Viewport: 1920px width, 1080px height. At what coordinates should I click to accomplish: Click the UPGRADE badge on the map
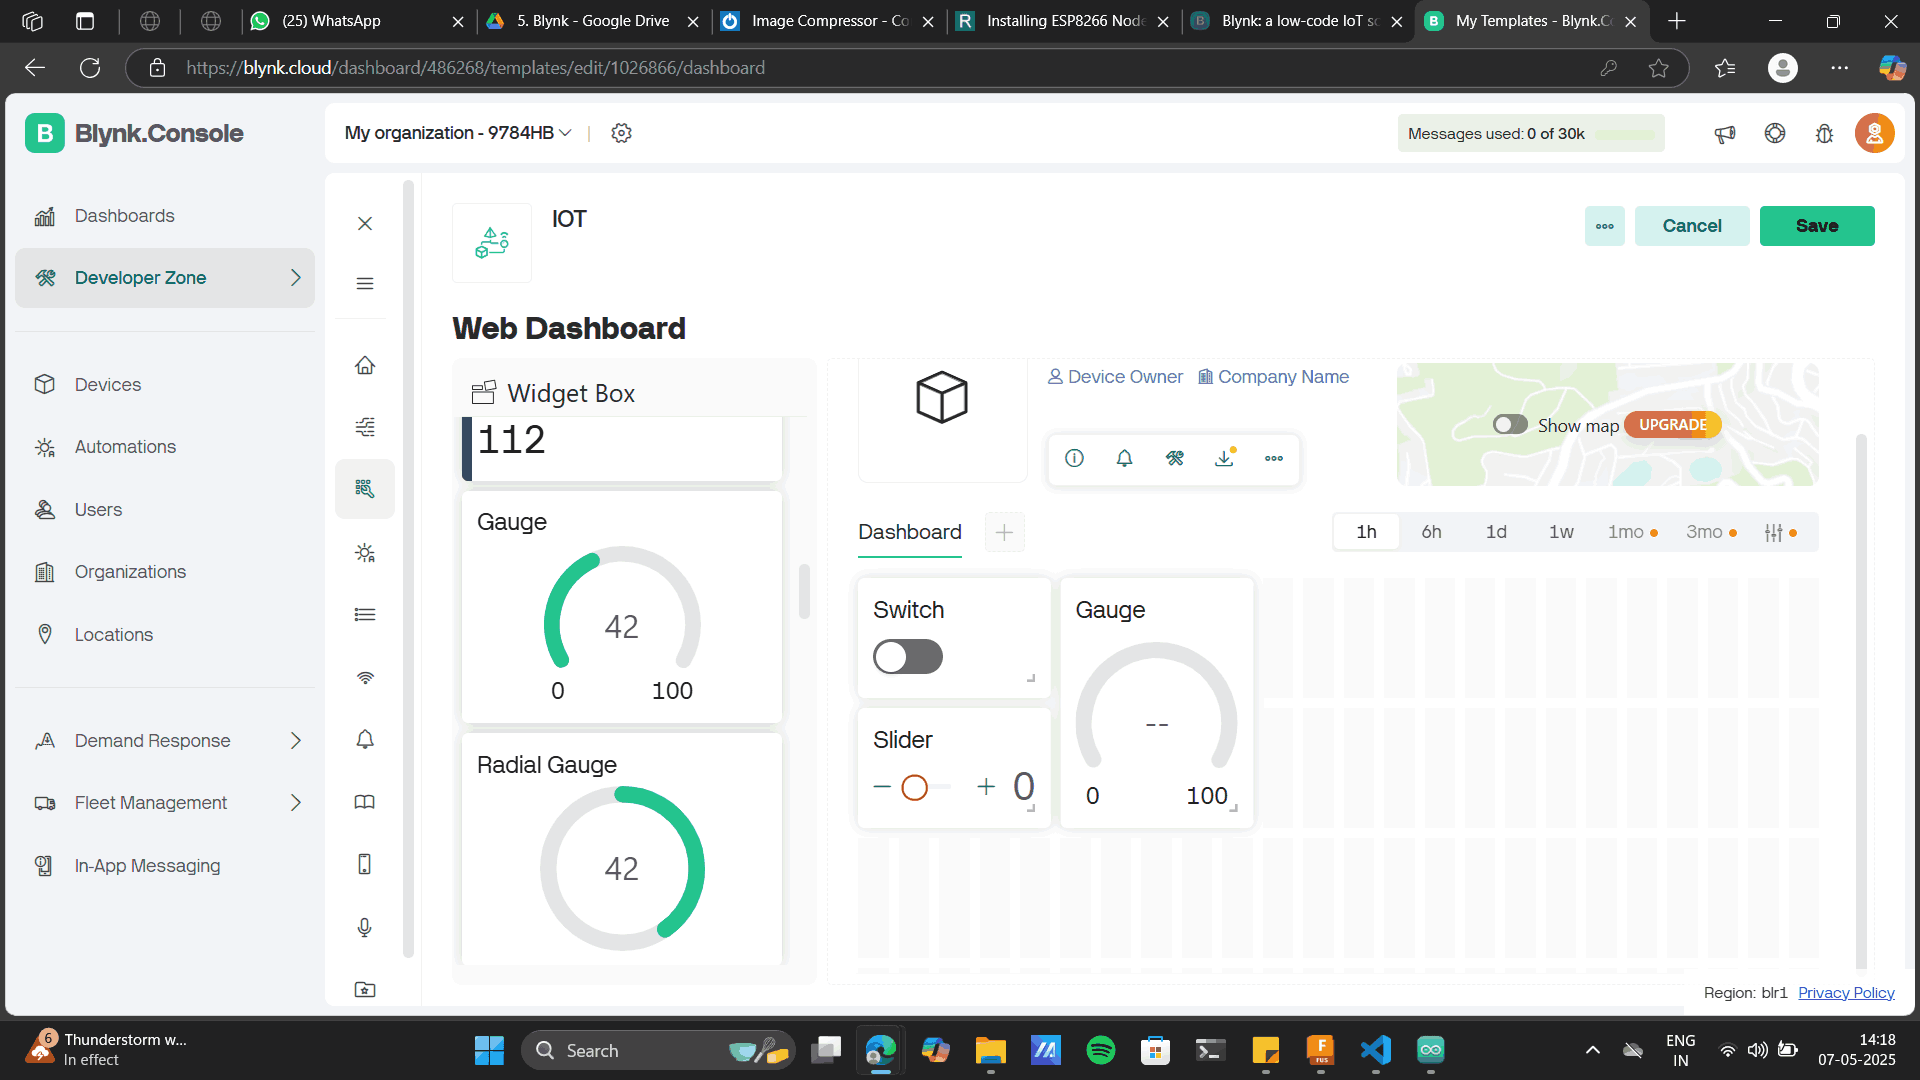coord(1673,425)
